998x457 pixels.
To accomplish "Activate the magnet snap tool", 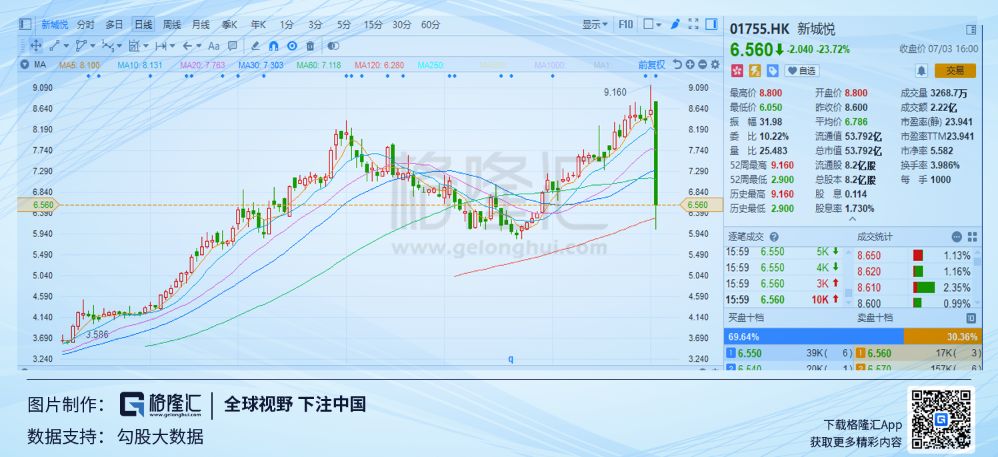I will (273, 46).
